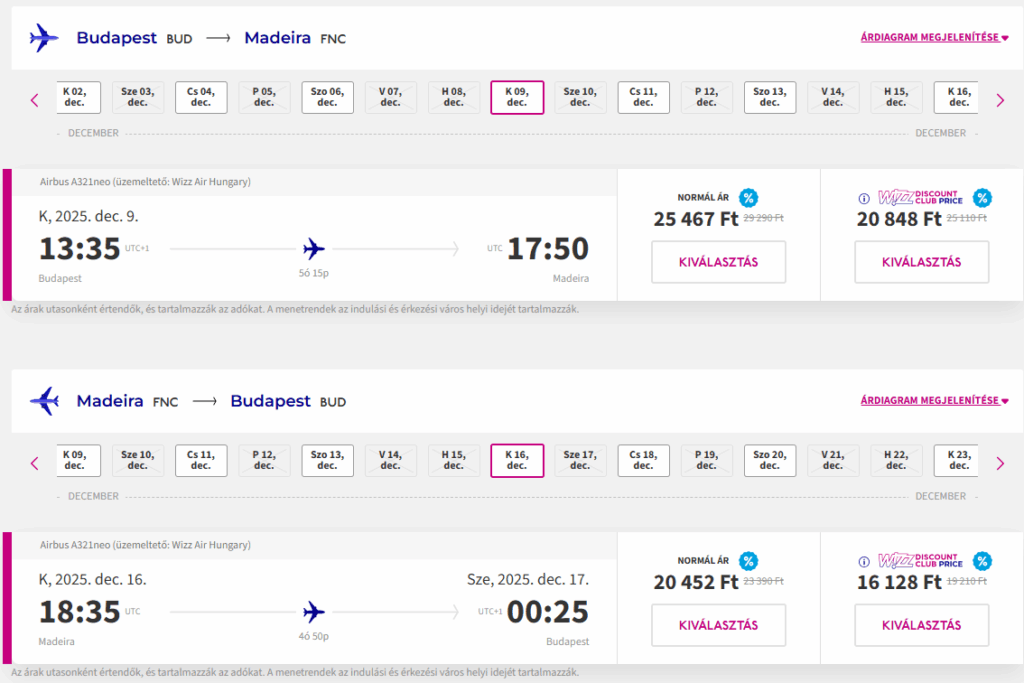Expand outbound Árdiagram megjelenítése price chart

pos(934,38)
